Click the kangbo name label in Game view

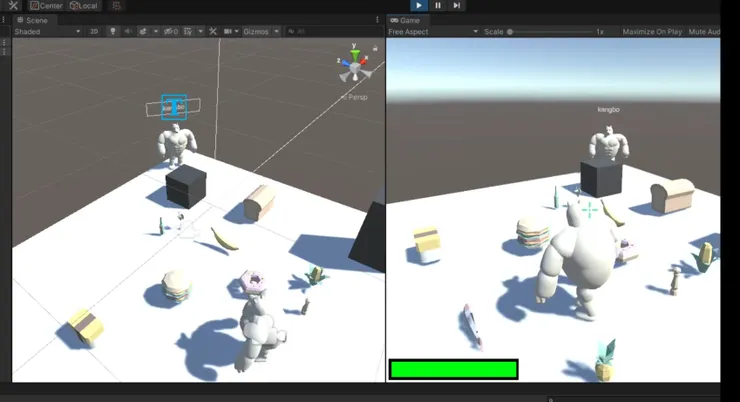[x=608, y=109]
